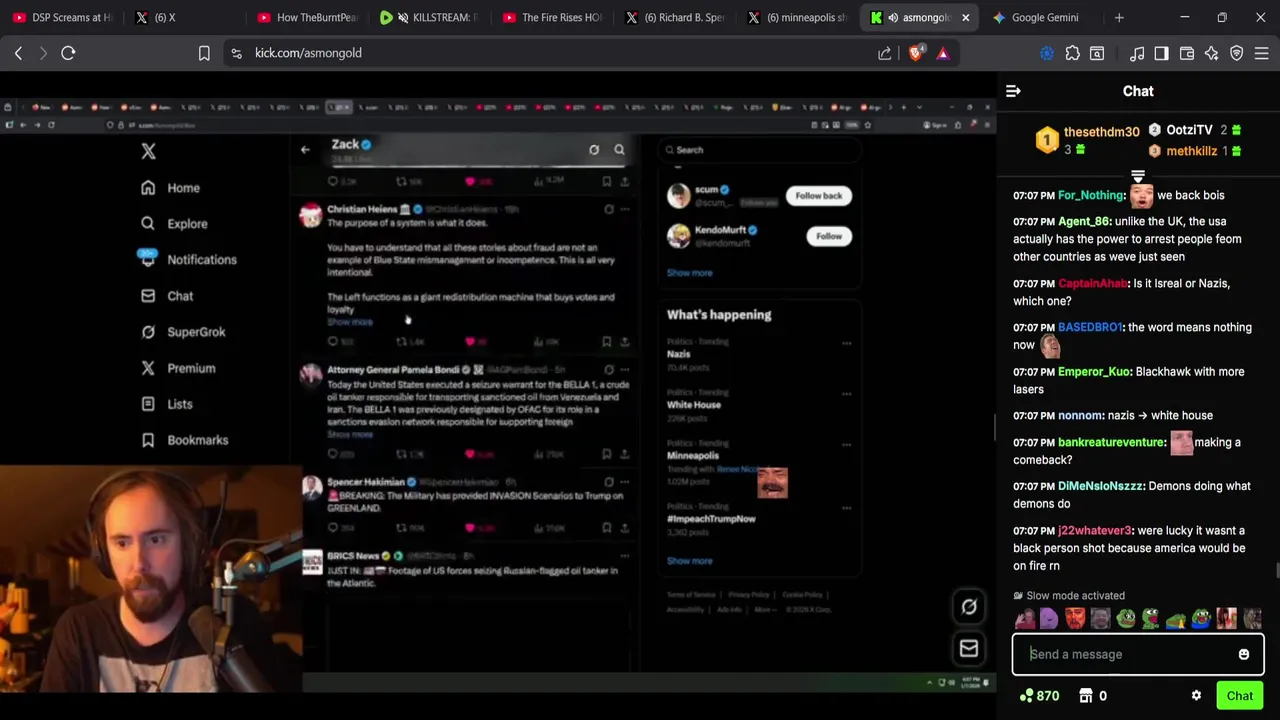1280x720 pixels.
Task: Click the circular slash icon above the envelope icon
Action: pos(969,607)
